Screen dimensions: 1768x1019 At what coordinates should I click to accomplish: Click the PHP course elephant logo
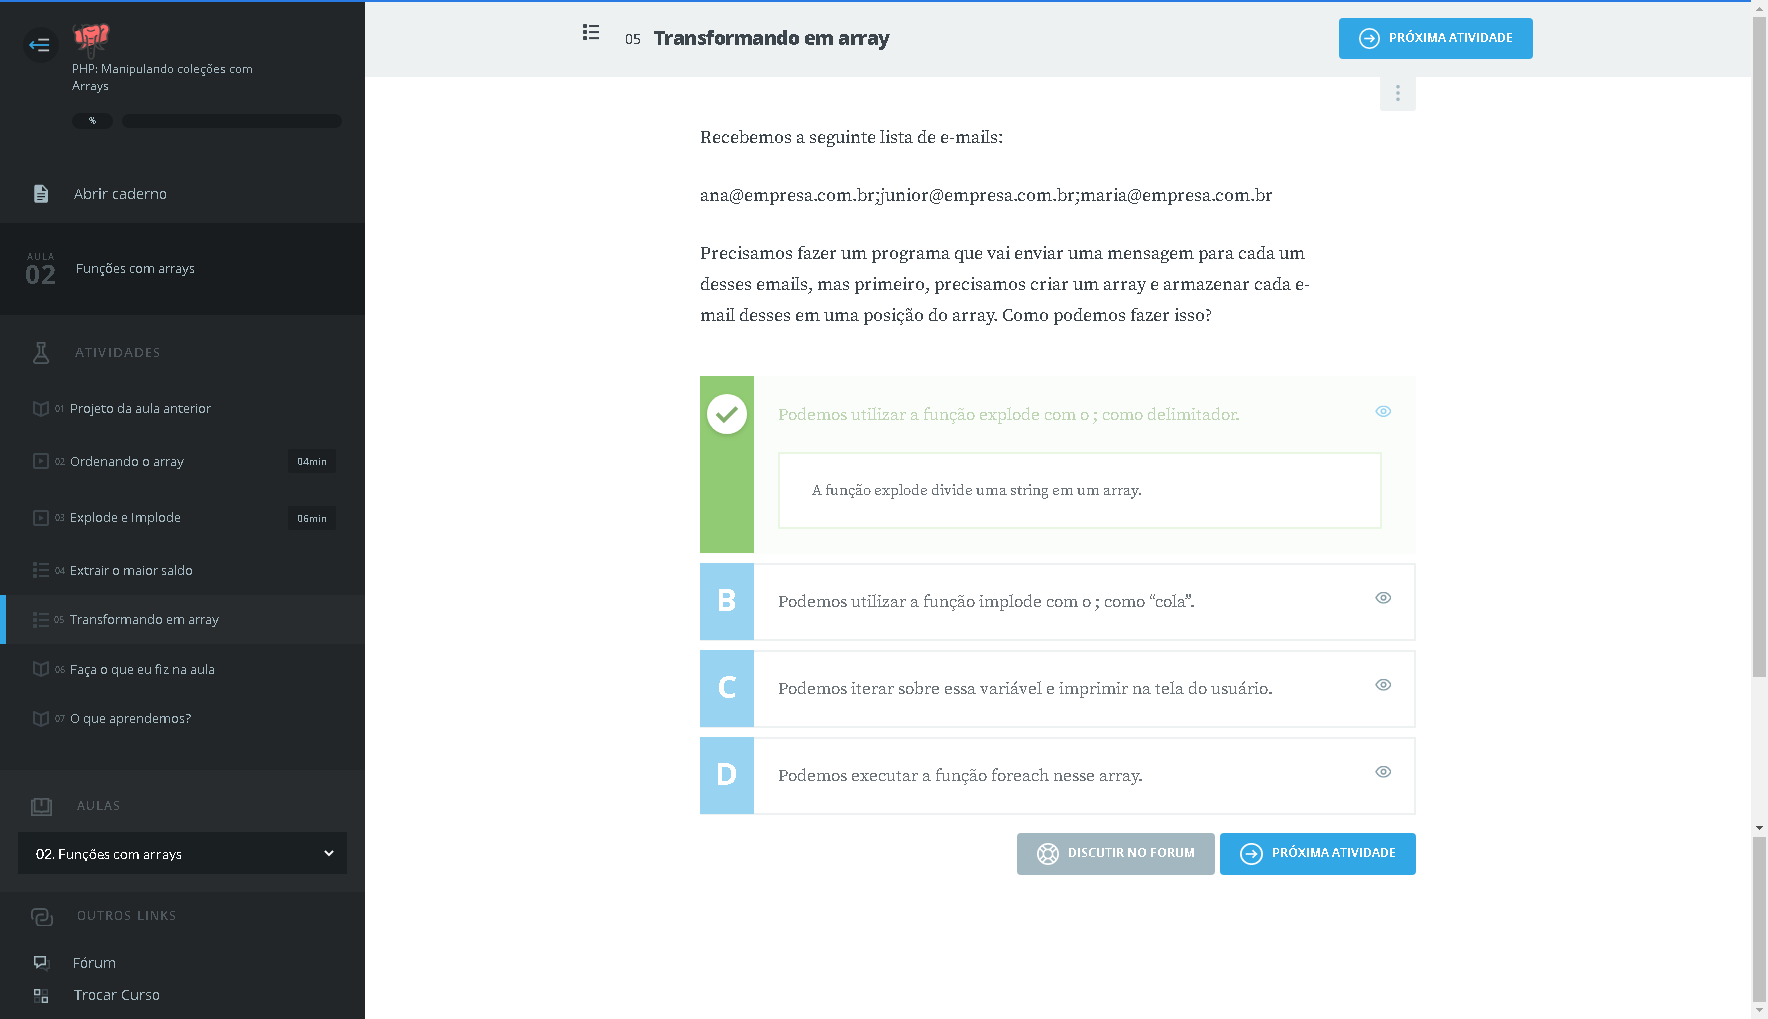pos(91,38)
